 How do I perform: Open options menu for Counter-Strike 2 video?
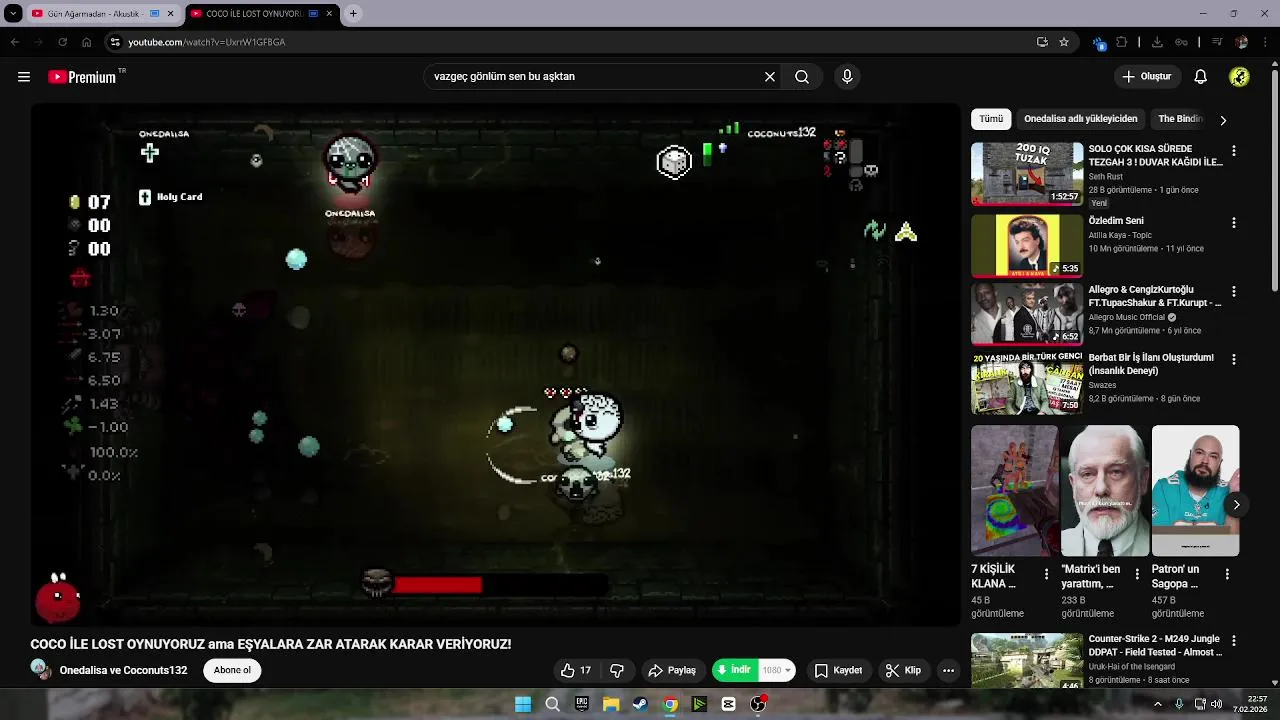click(1233, 640)
